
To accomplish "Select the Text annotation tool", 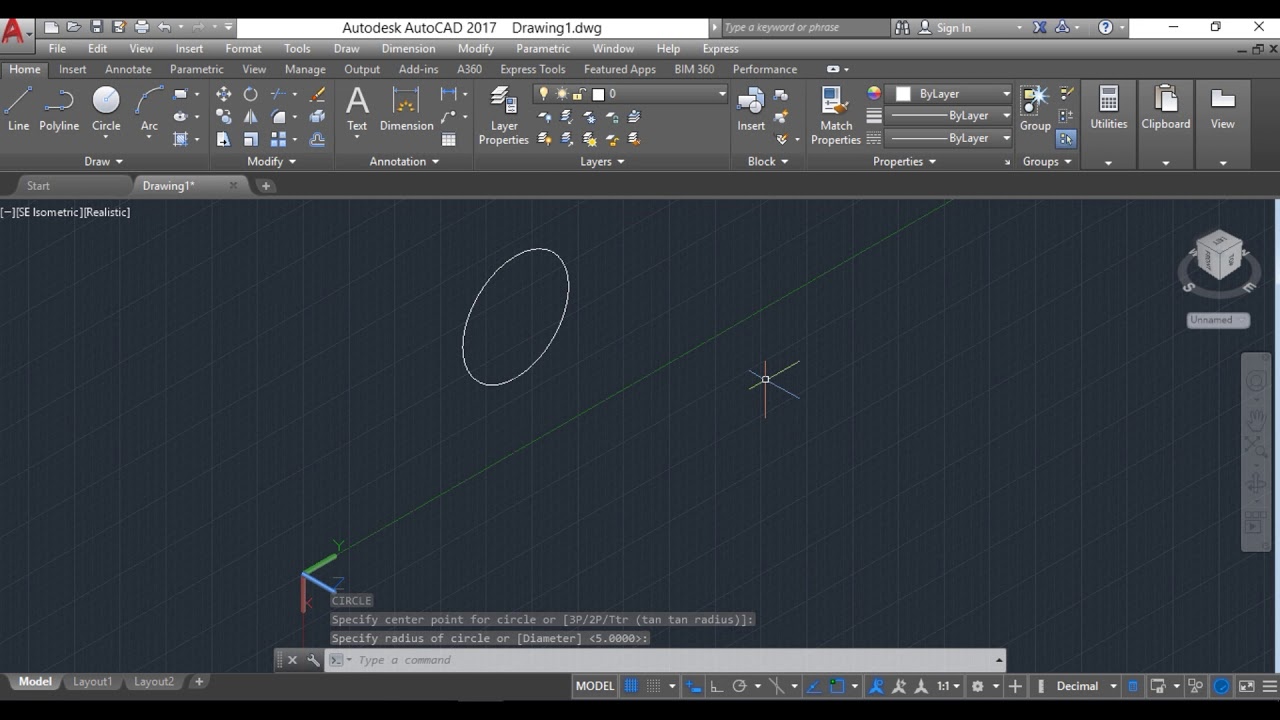I will click(x=357, y=108).
